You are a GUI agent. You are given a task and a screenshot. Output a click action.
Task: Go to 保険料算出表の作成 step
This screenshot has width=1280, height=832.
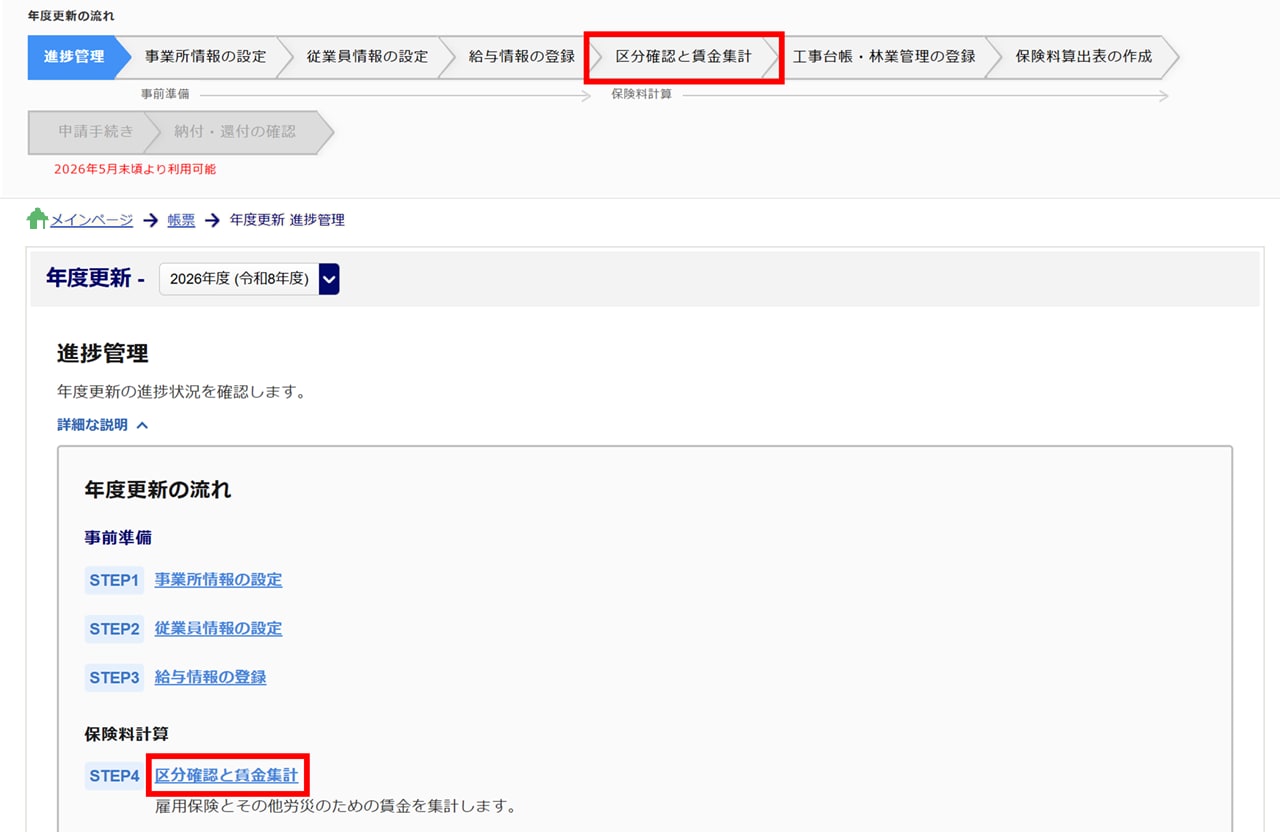click(1083, 57)
